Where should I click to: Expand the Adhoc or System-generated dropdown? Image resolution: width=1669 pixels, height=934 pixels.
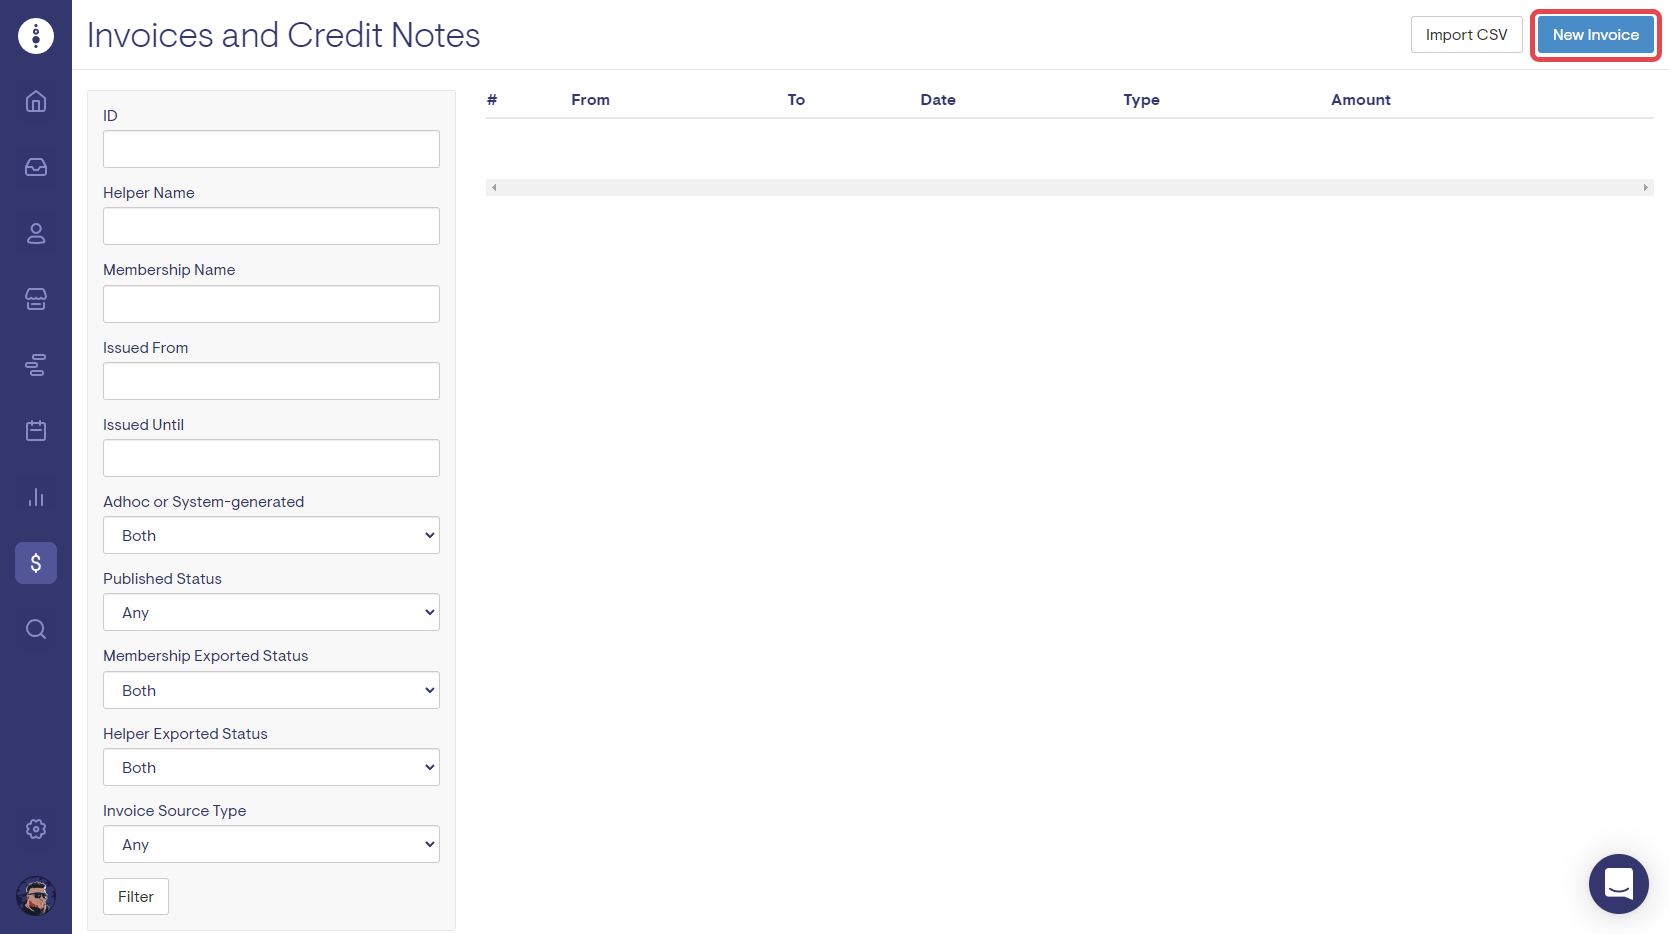pos(271,535)
